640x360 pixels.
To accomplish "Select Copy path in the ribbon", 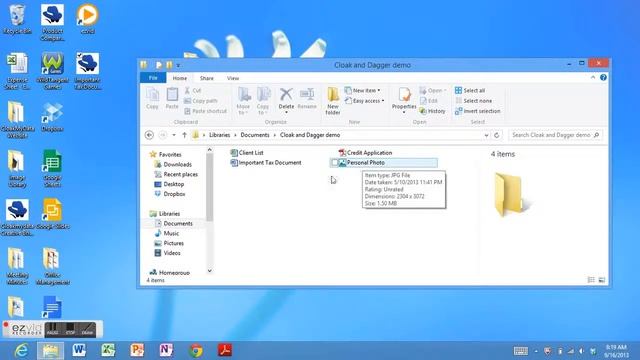I will pyautogui.click(x=201, y=100).
